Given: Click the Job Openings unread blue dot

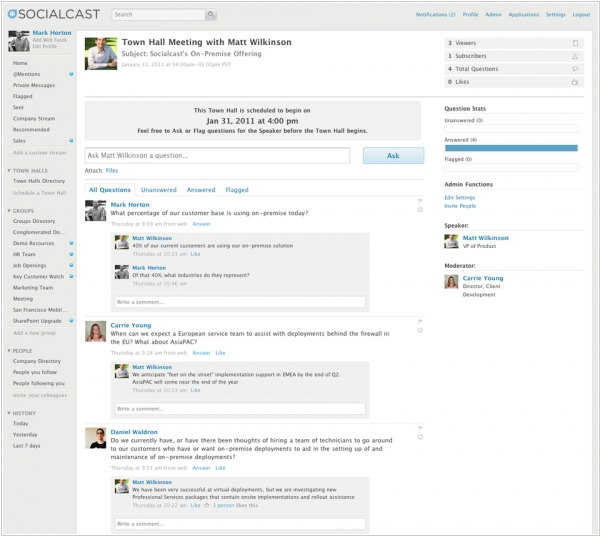Looking at the screenshot, I should tap(71, 265).
